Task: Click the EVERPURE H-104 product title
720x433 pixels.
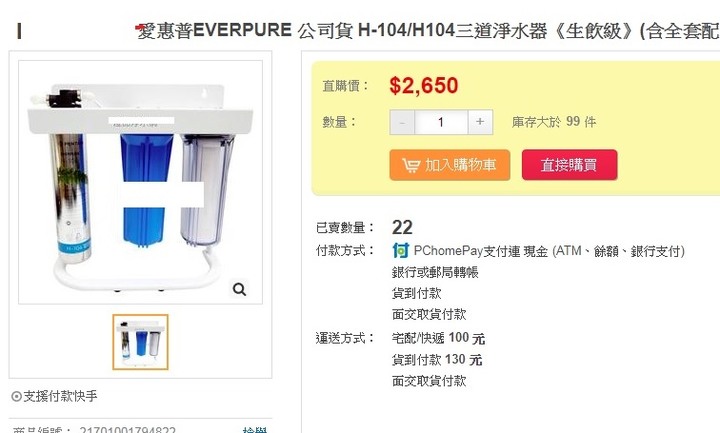Action: (x=428, y=31)
